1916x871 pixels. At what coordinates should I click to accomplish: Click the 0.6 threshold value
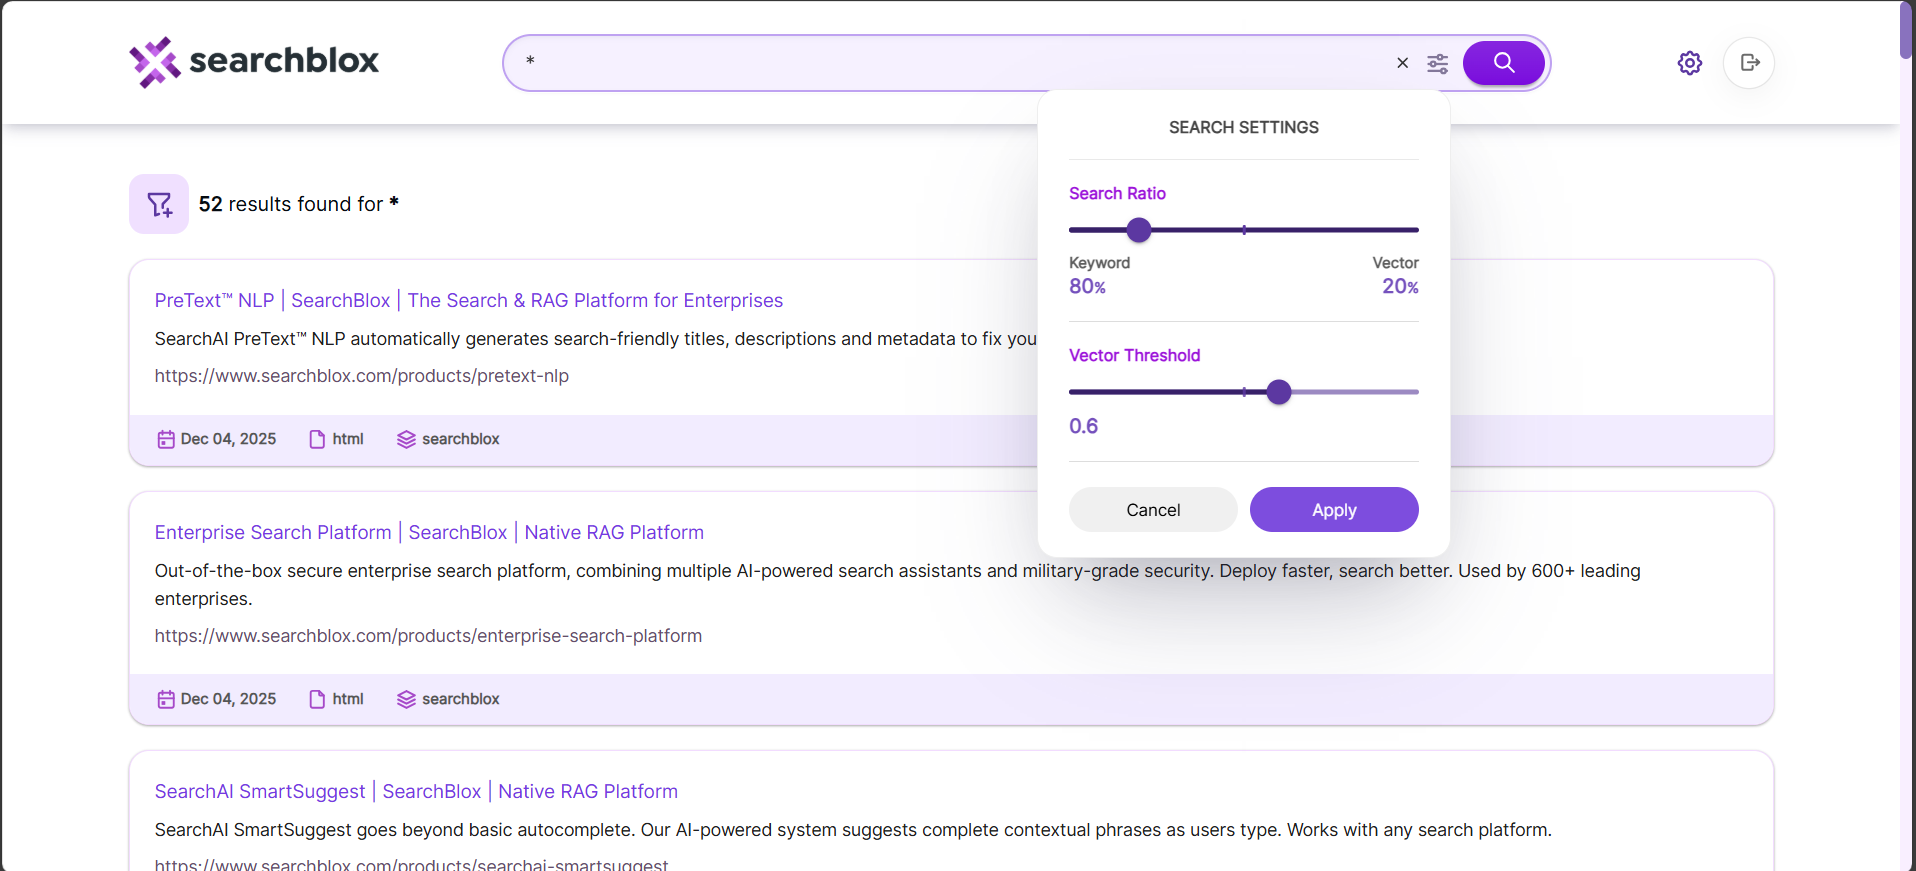(x=1084, y=426)
